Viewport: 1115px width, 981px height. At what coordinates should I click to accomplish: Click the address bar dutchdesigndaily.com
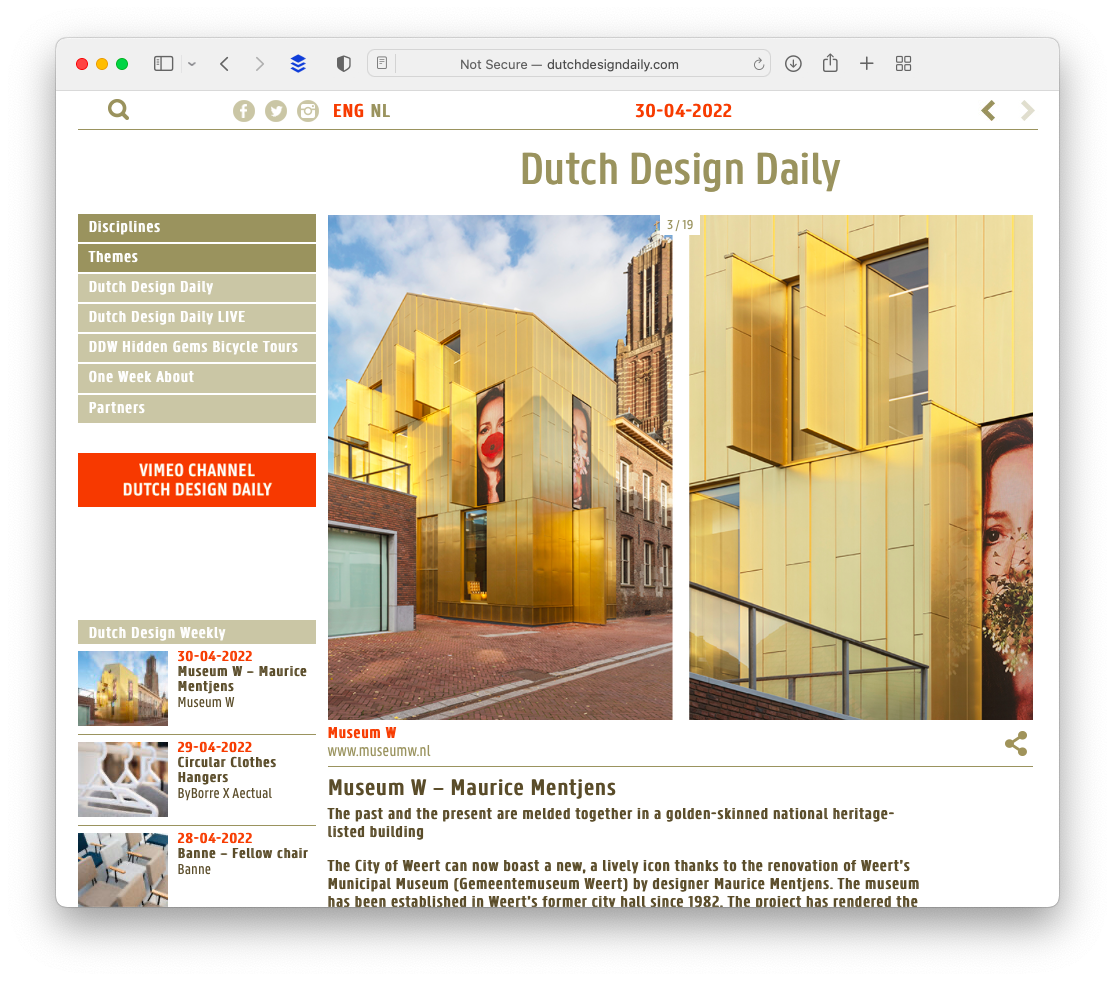coord(569,64)
